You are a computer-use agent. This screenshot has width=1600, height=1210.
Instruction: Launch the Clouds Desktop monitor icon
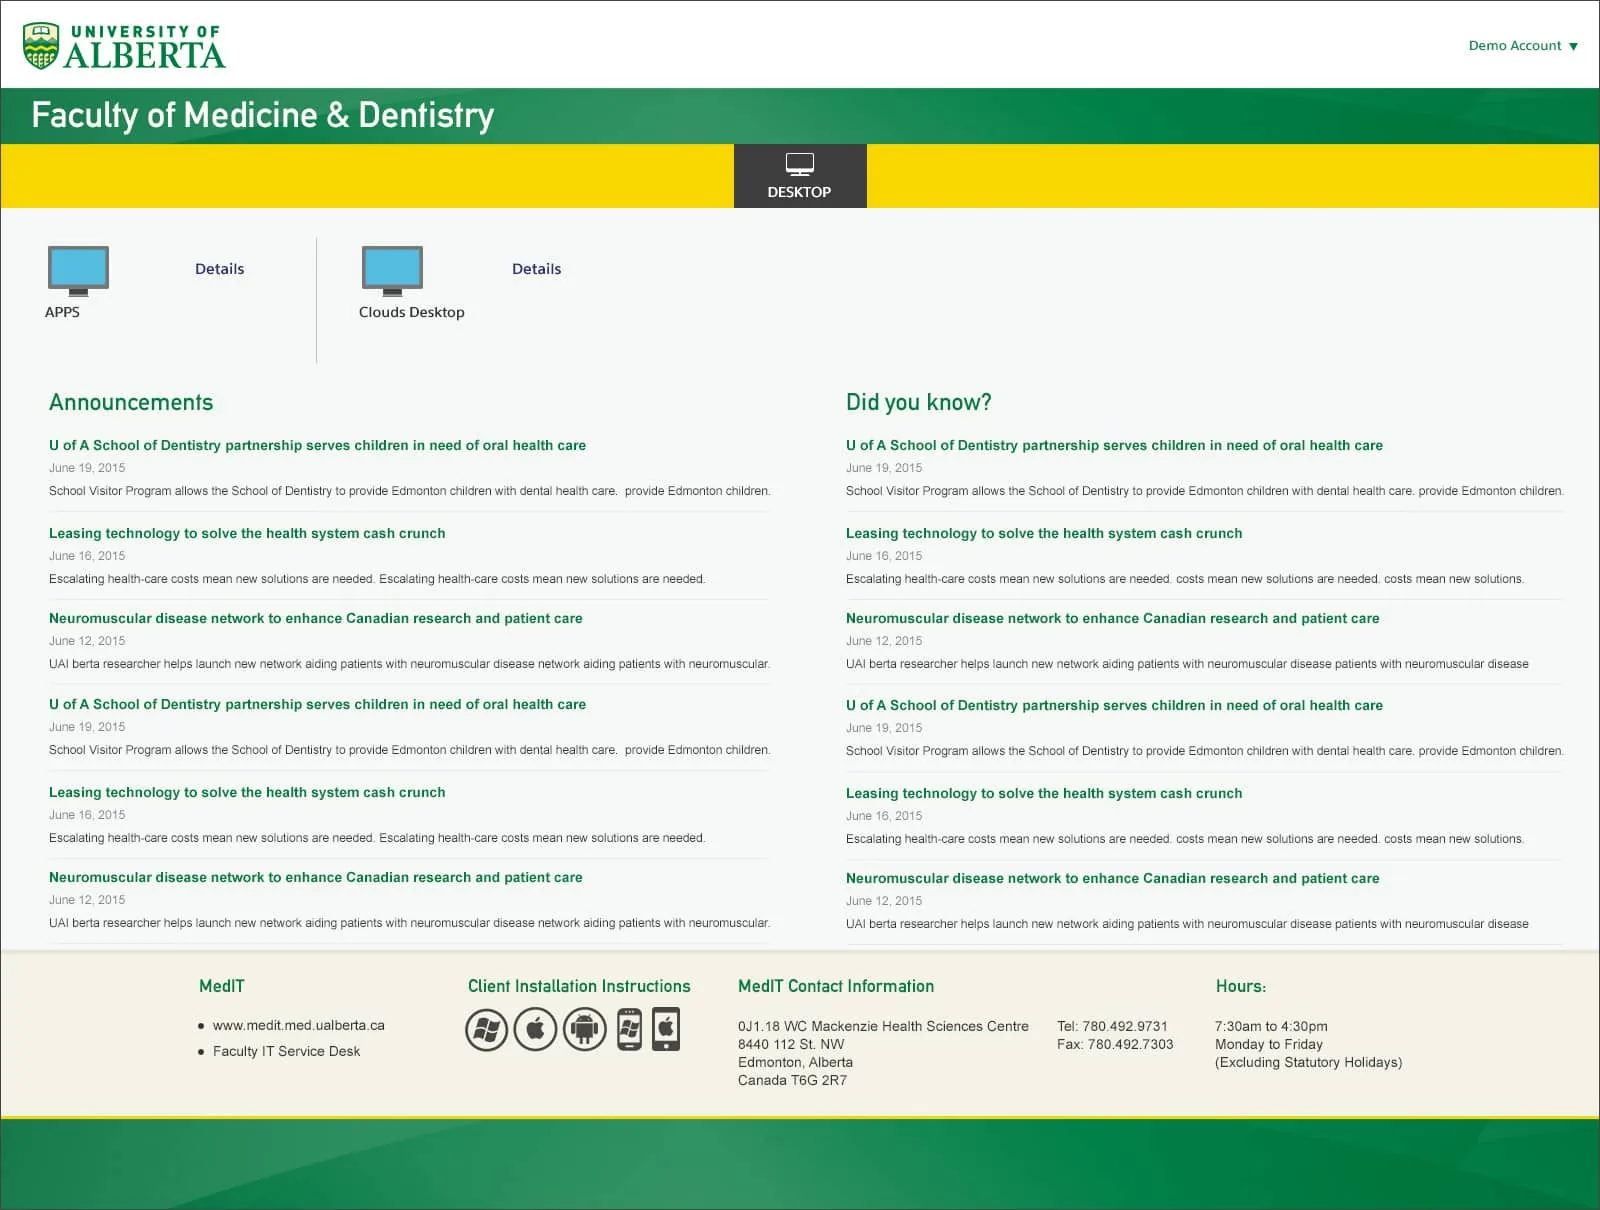coord(392,271)
